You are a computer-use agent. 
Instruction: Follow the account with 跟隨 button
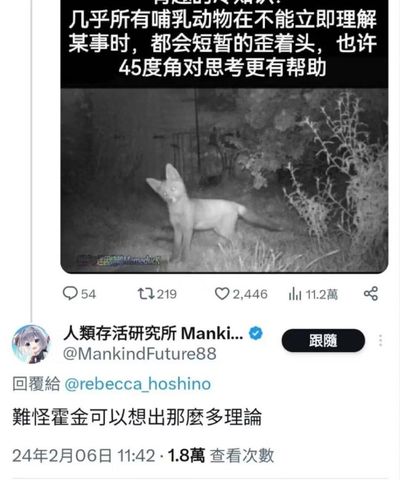pos(323,340)
